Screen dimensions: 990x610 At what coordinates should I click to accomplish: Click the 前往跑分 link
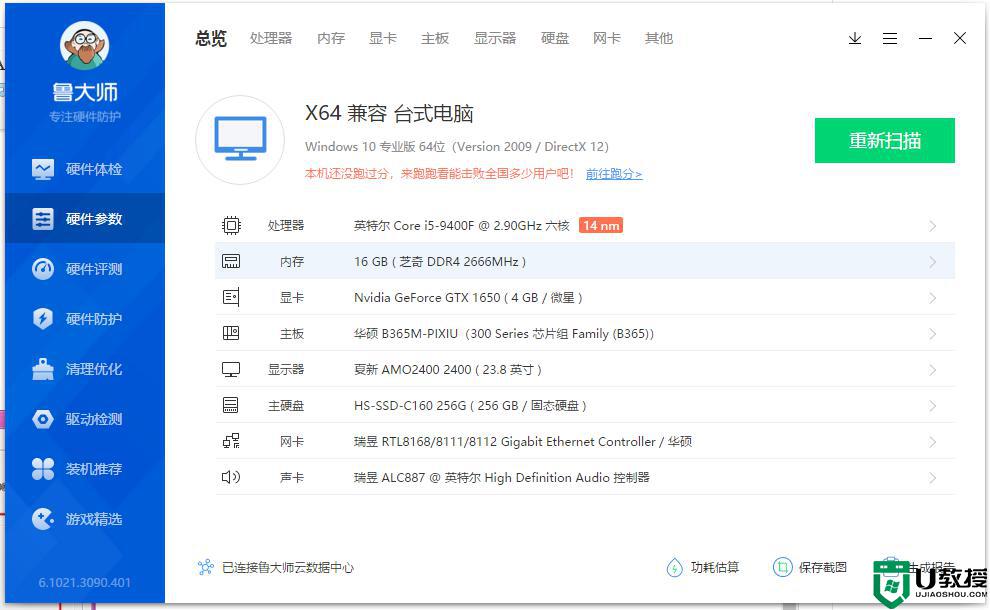pyautogui.click(x=613, y=174)
